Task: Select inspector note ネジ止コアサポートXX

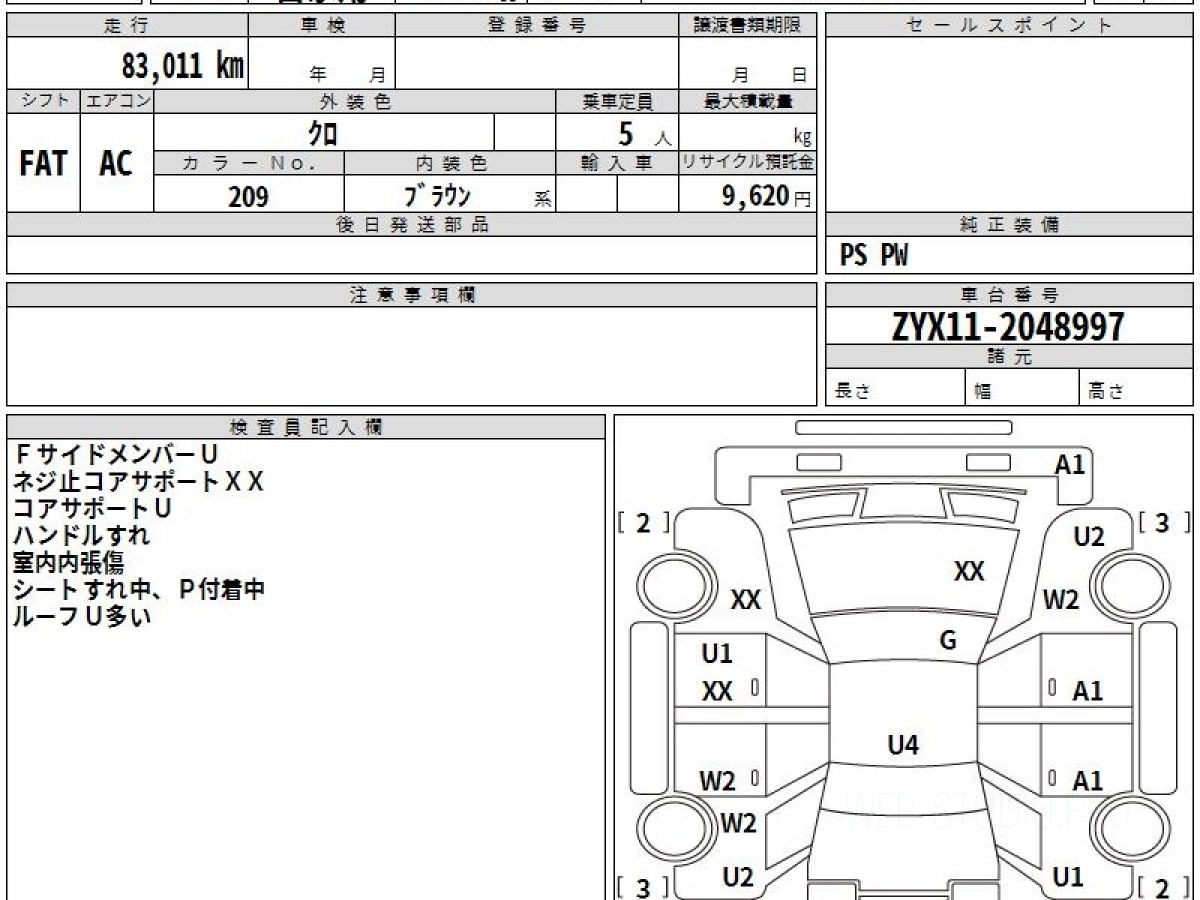Action: click(x=138, y=481)
